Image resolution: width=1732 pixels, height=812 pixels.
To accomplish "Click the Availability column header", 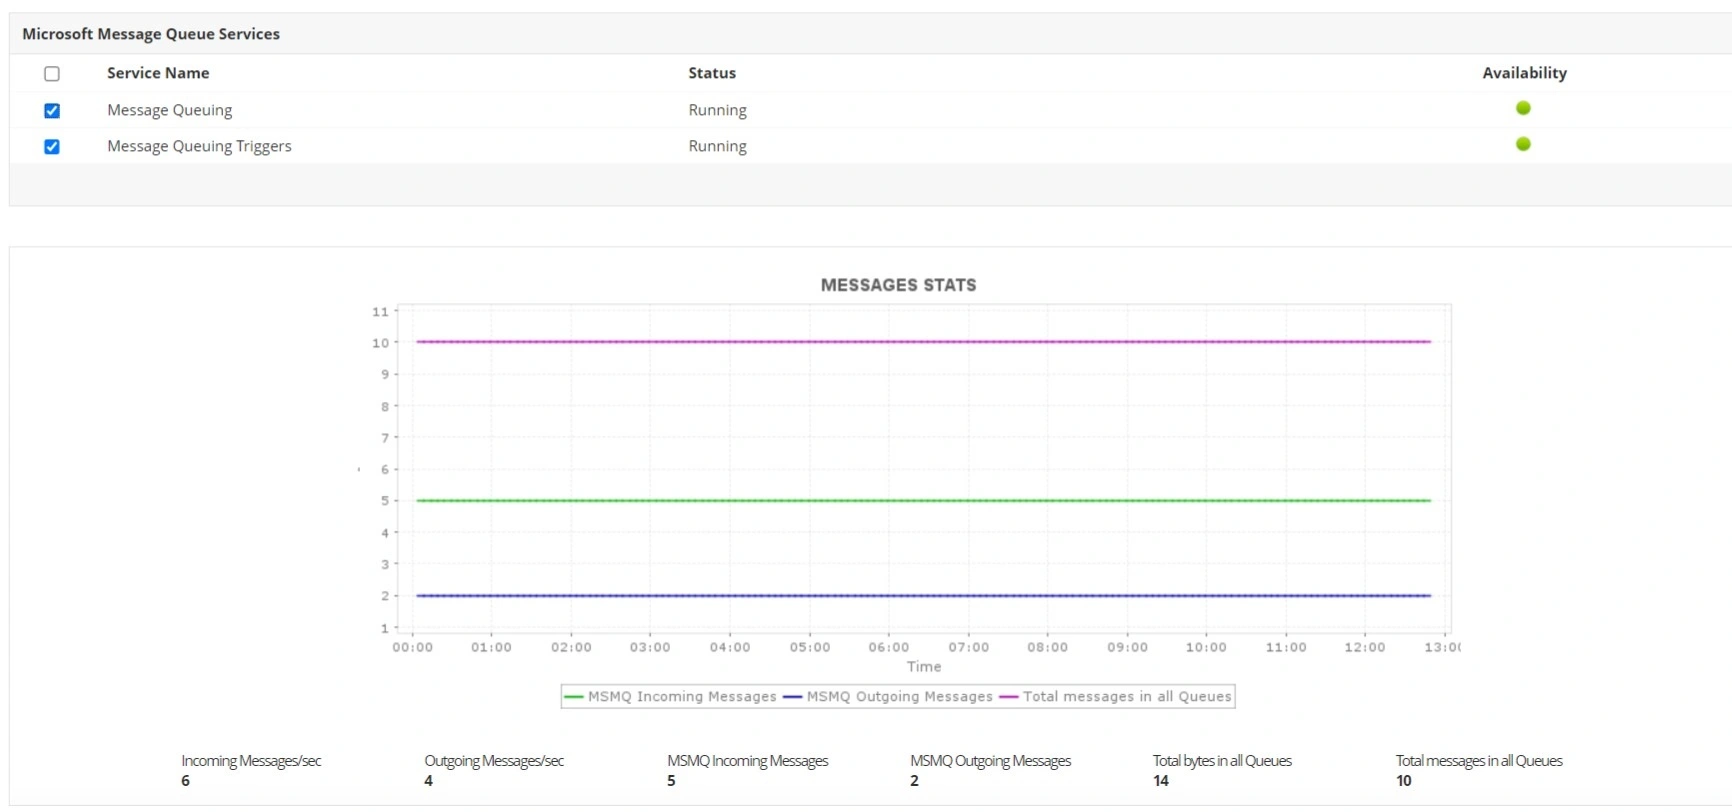I will [x=1524, y=73].
